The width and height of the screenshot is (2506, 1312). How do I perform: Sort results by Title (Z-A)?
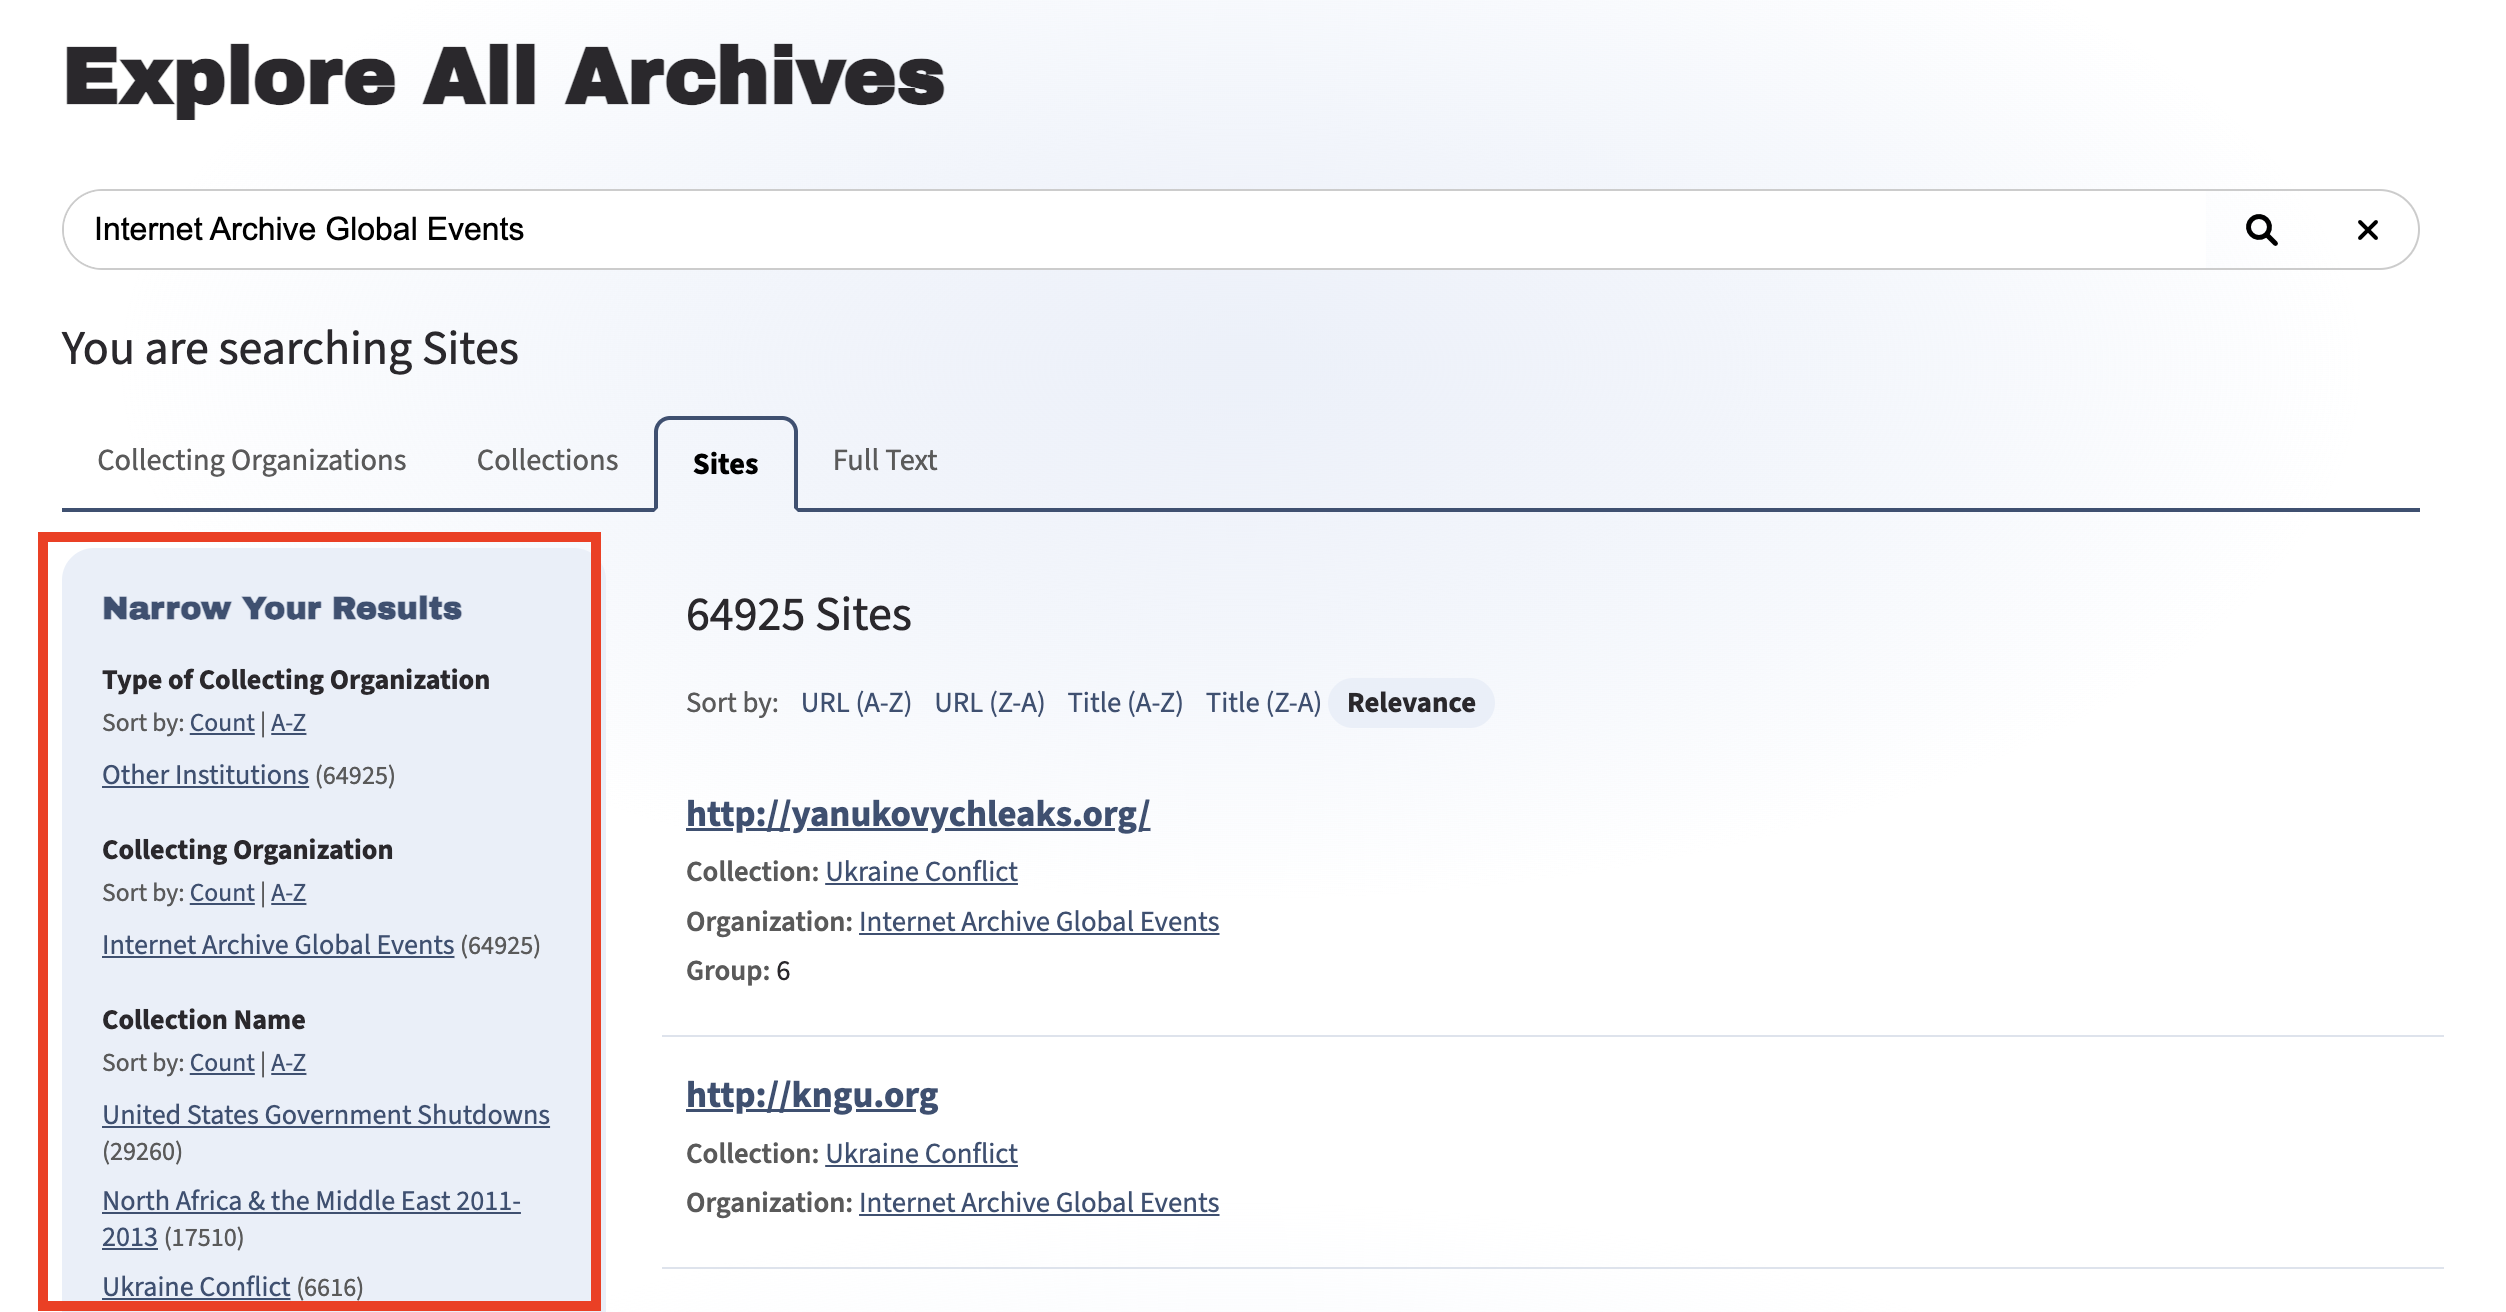(1263, 703)
